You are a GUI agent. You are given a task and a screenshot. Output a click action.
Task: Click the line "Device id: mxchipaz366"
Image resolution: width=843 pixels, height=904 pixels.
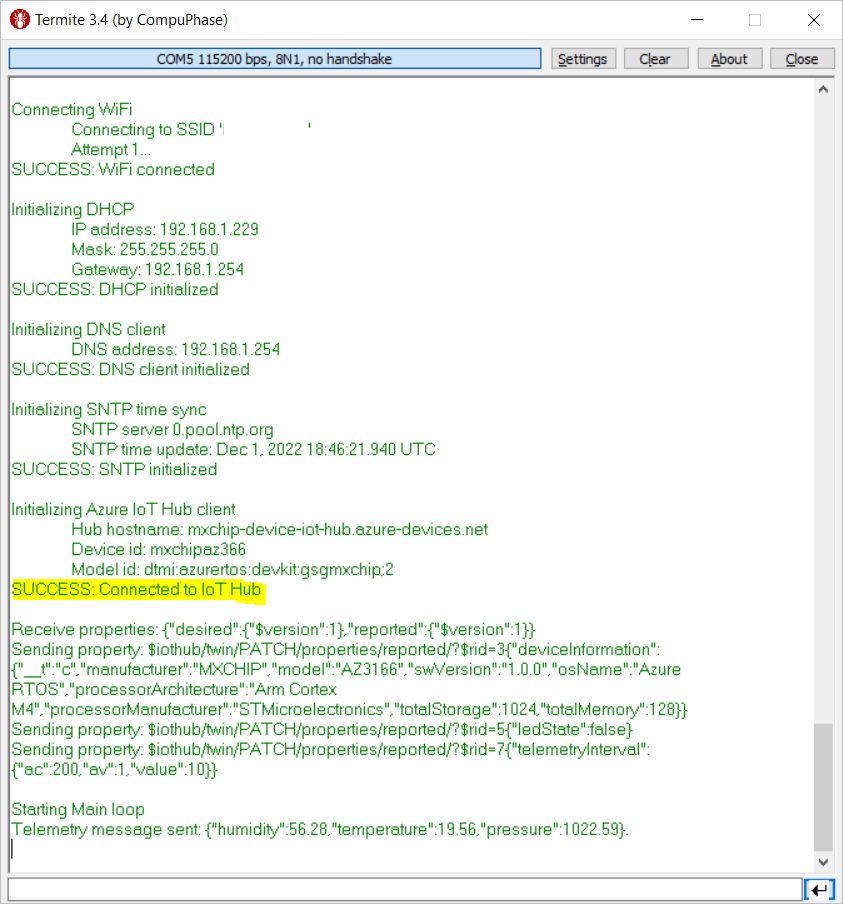pyautogui.click(x=159, y=549)
